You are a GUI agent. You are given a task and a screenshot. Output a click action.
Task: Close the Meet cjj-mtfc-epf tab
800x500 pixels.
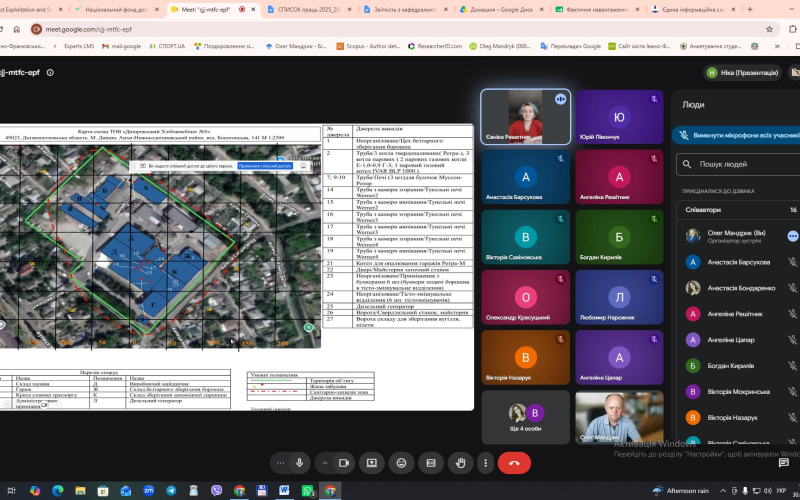[253, 10]
